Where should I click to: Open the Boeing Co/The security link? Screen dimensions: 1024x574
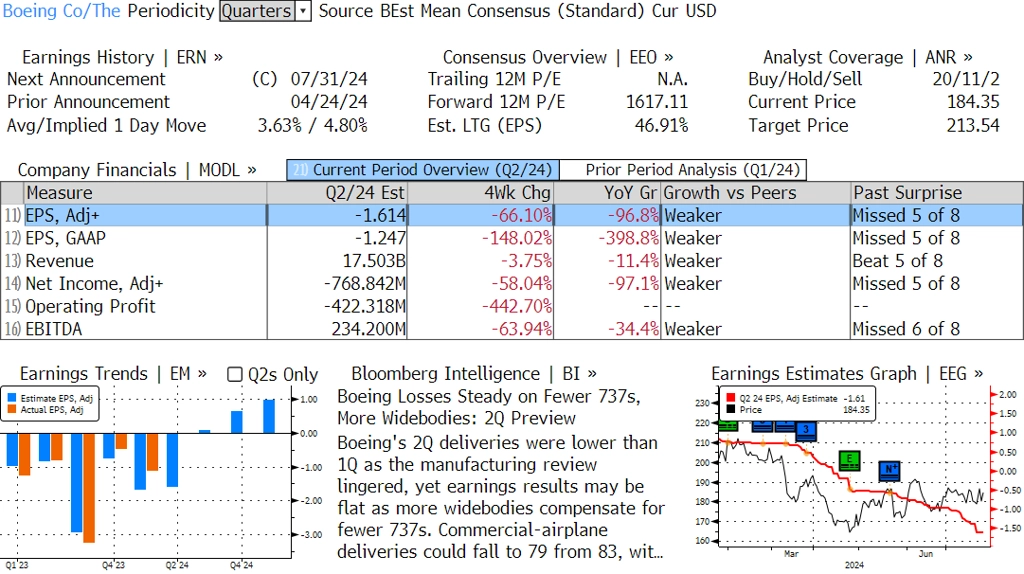(61, 11)
